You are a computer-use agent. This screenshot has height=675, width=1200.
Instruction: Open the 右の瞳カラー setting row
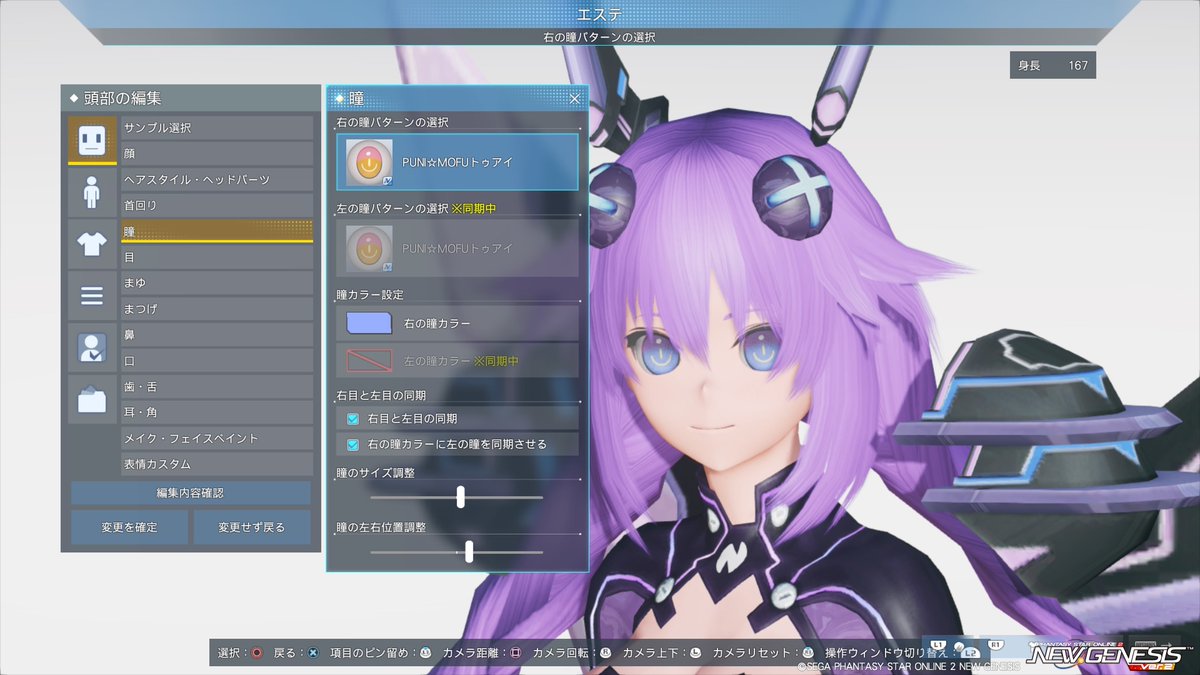point(457,323)
